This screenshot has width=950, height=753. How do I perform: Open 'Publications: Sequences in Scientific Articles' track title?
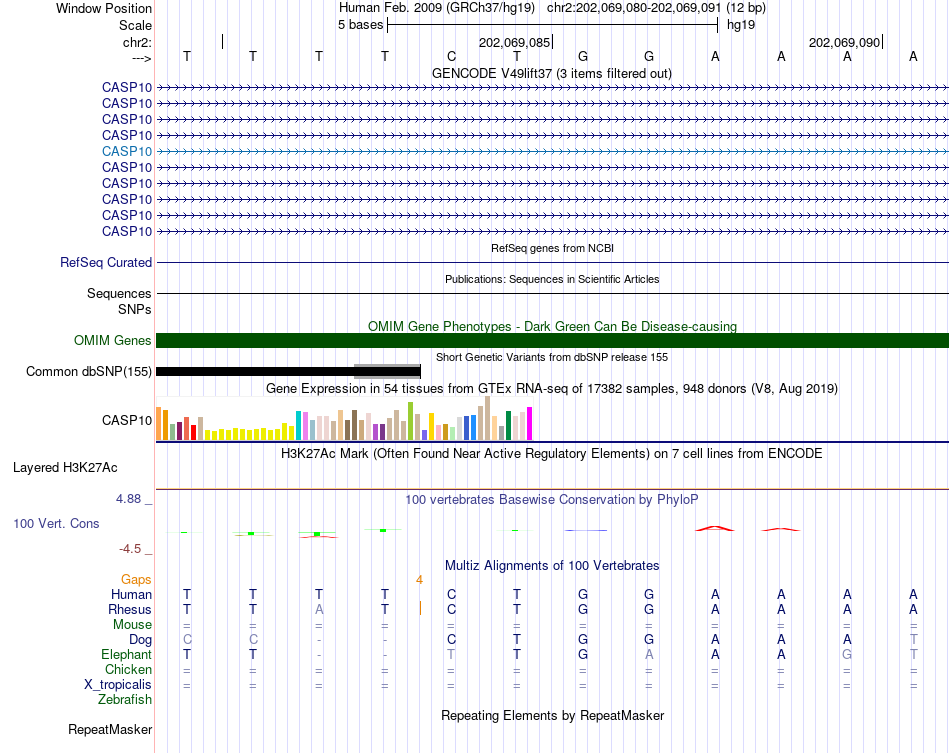coord(552,279)
